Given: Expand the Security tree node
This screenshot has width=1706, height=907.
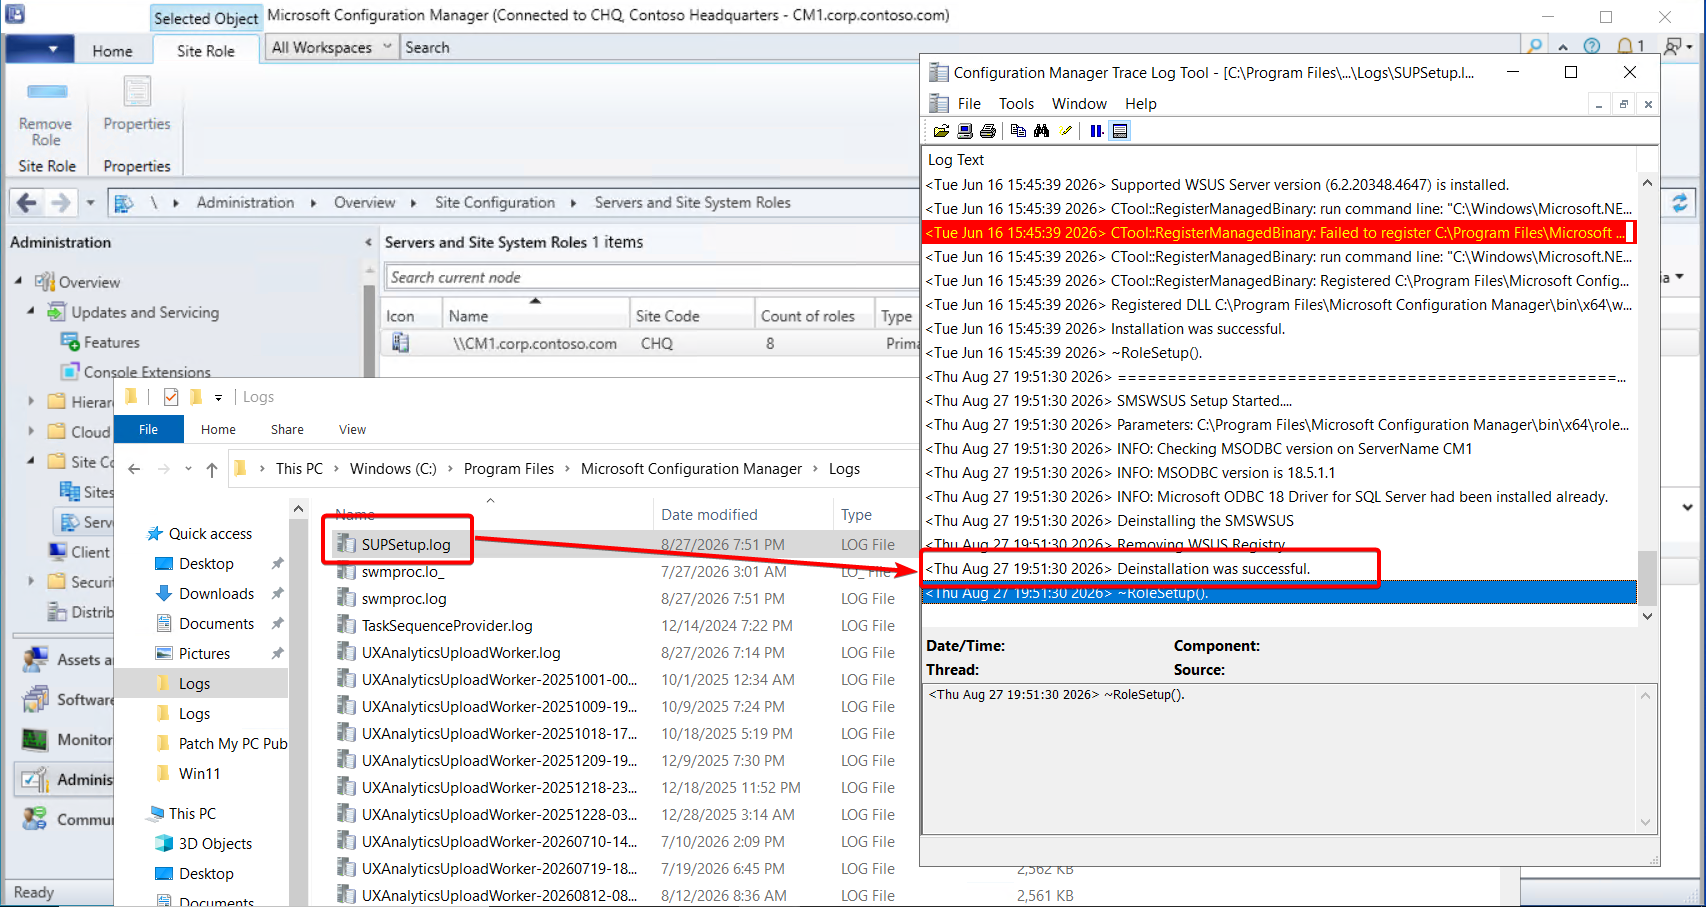Looking at the screenshot, I should click(x=31, y=581).
